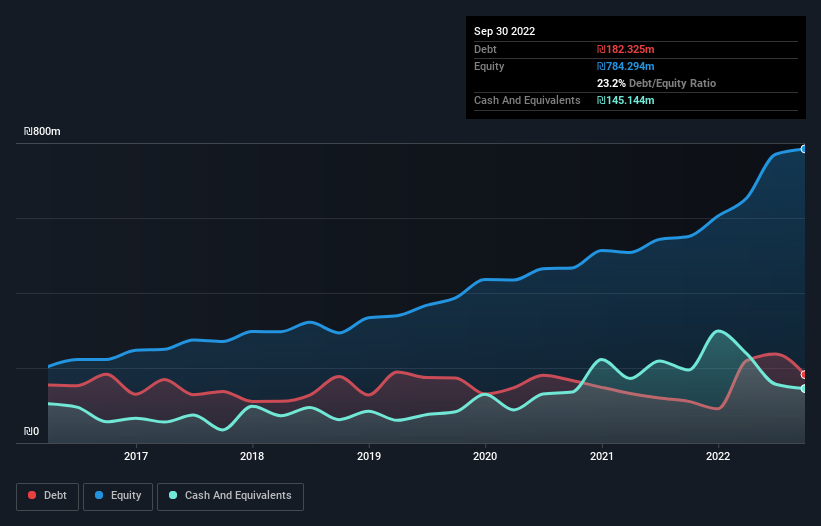The image size is (821, 526).
Task: Click the Debt label in tooltip
Action: [x=485, y=49]
